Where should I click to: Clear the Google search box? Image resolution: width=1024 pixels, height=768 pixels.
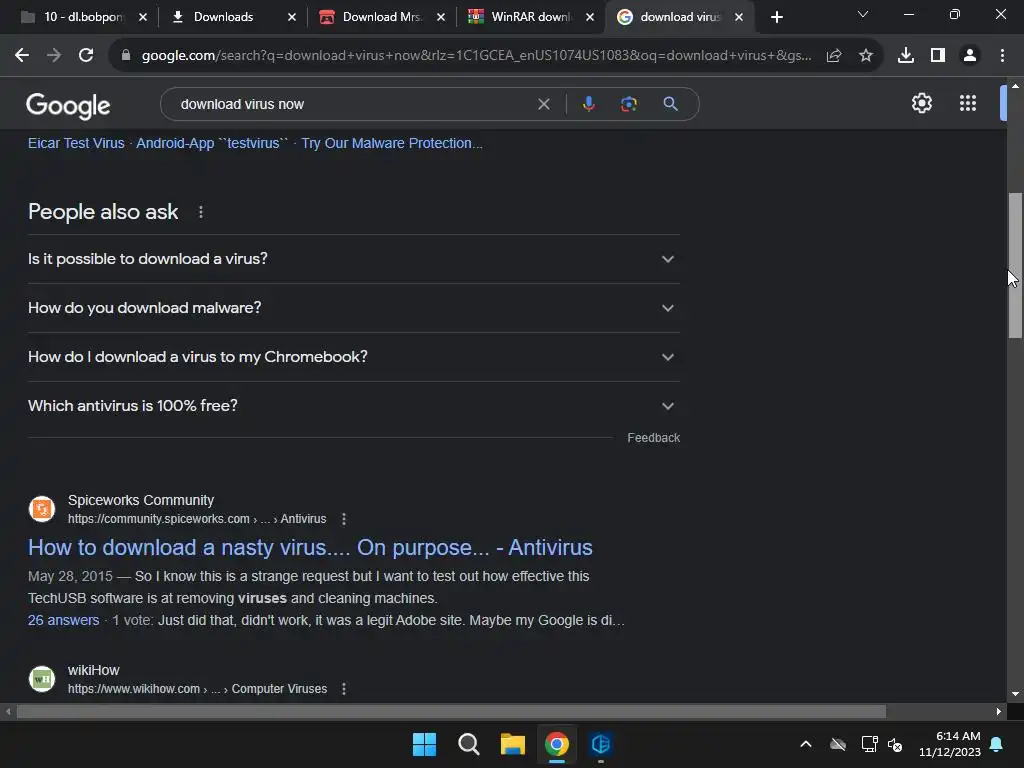543,104
